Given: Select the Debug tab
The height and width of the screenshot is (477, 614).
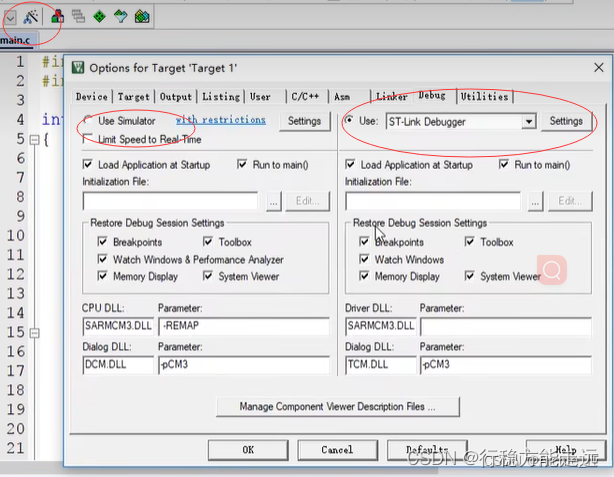Looking at the screenshot, I should coord(432,96).
